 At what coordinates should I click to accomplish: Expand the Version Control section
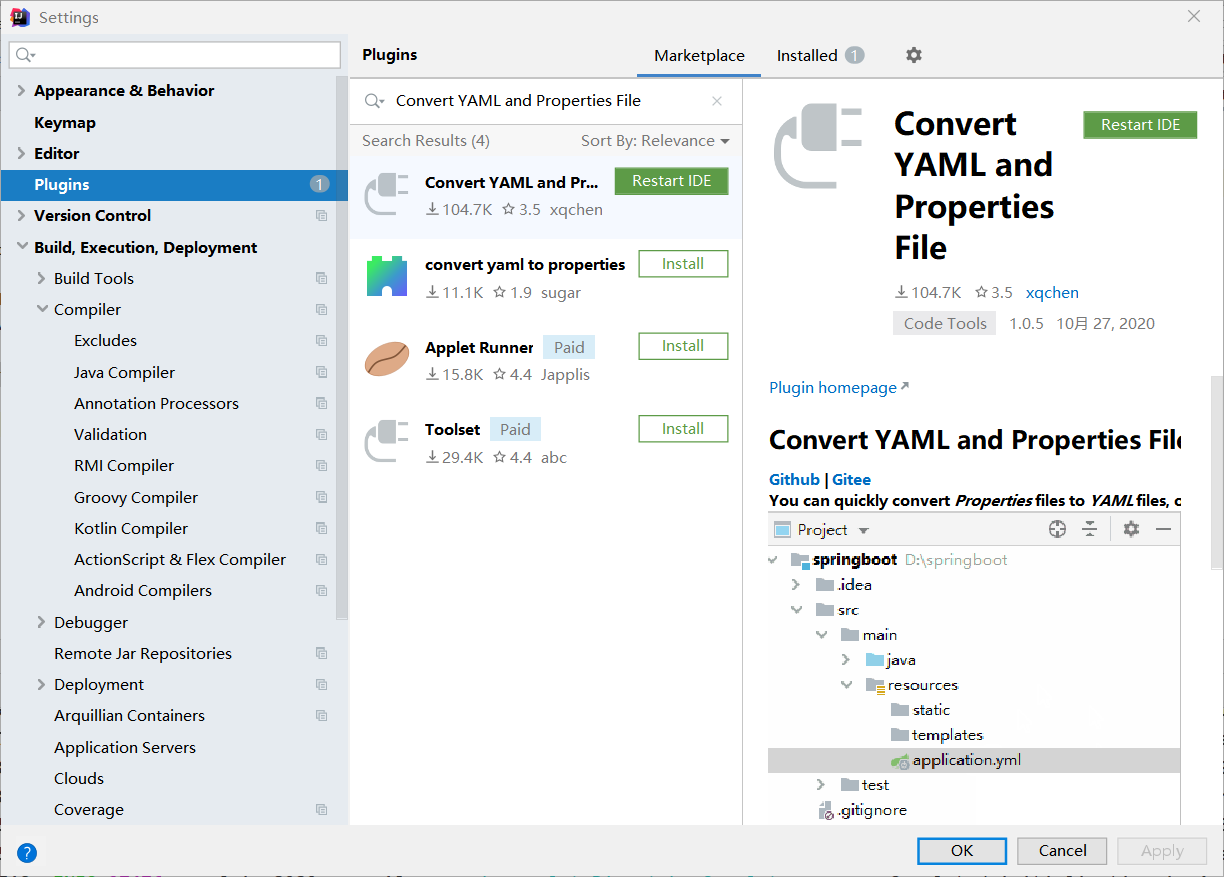point(21,215)
